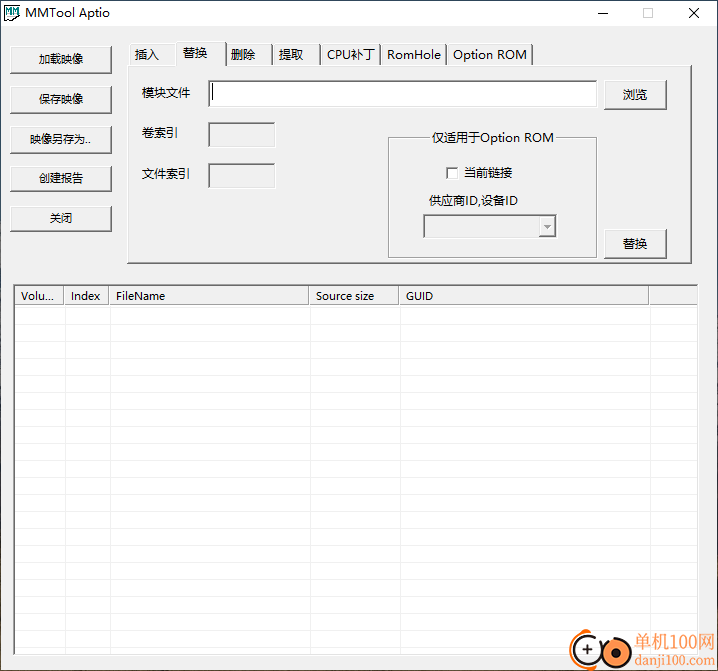Screen dimensions: 718x671
Task: Click the 关闭 button
Action: pyautogui.click(x=61, y=218)
